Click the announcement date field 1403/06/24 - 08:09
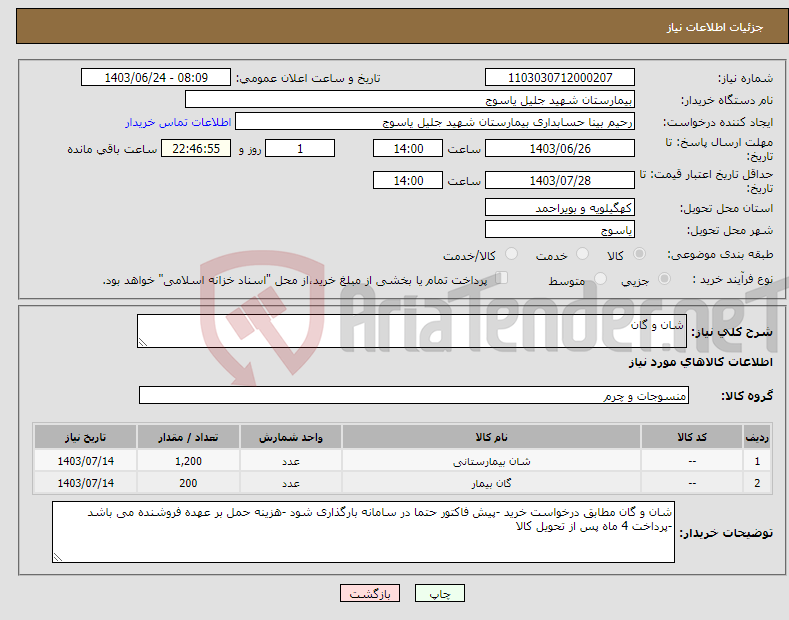The height and width of the screenshot is (620, 789). click(x=156, y=78)
